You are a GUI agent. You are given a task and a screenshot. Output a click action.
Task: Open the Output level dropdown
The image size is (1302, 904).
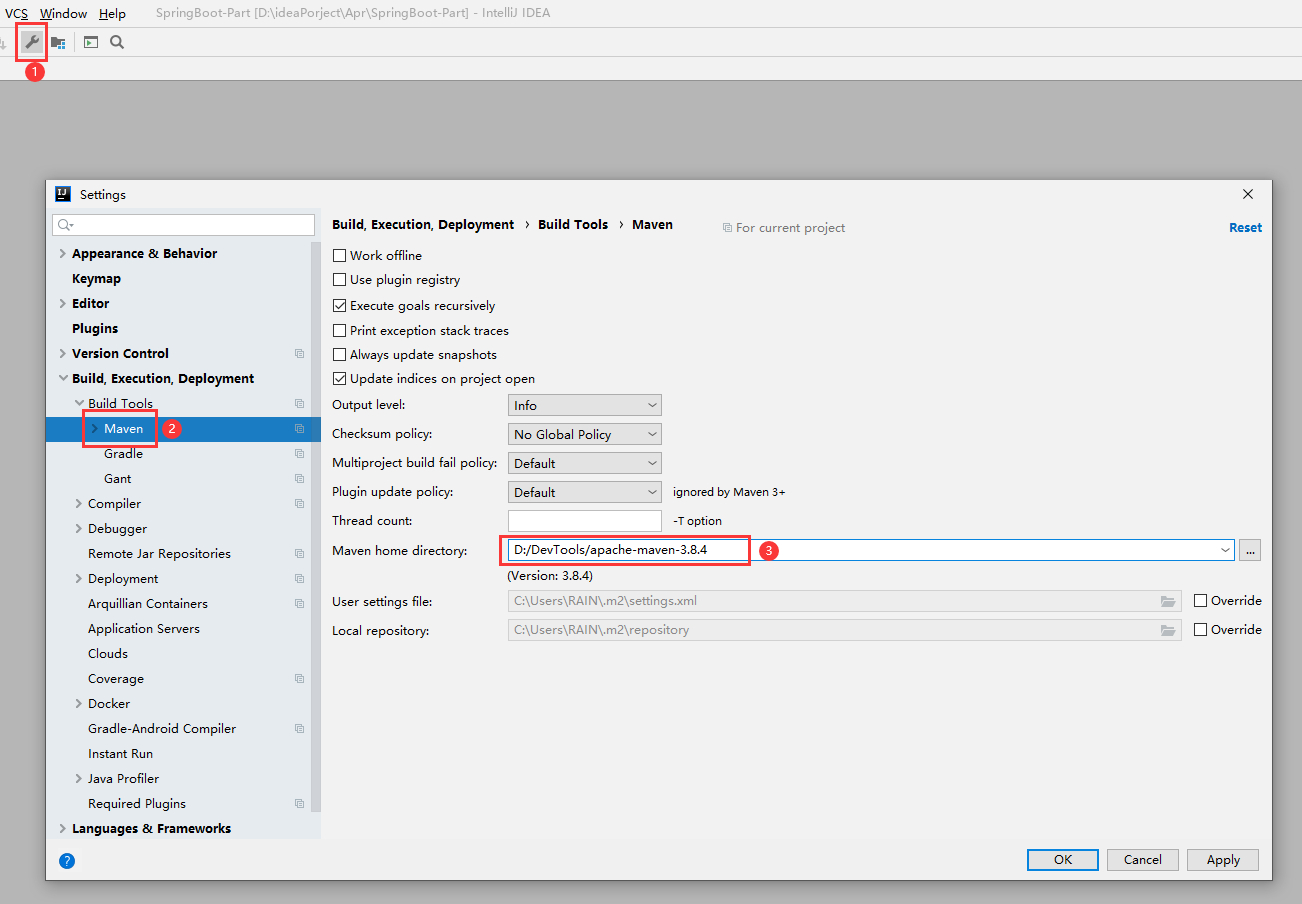click(x=585, y=405)
